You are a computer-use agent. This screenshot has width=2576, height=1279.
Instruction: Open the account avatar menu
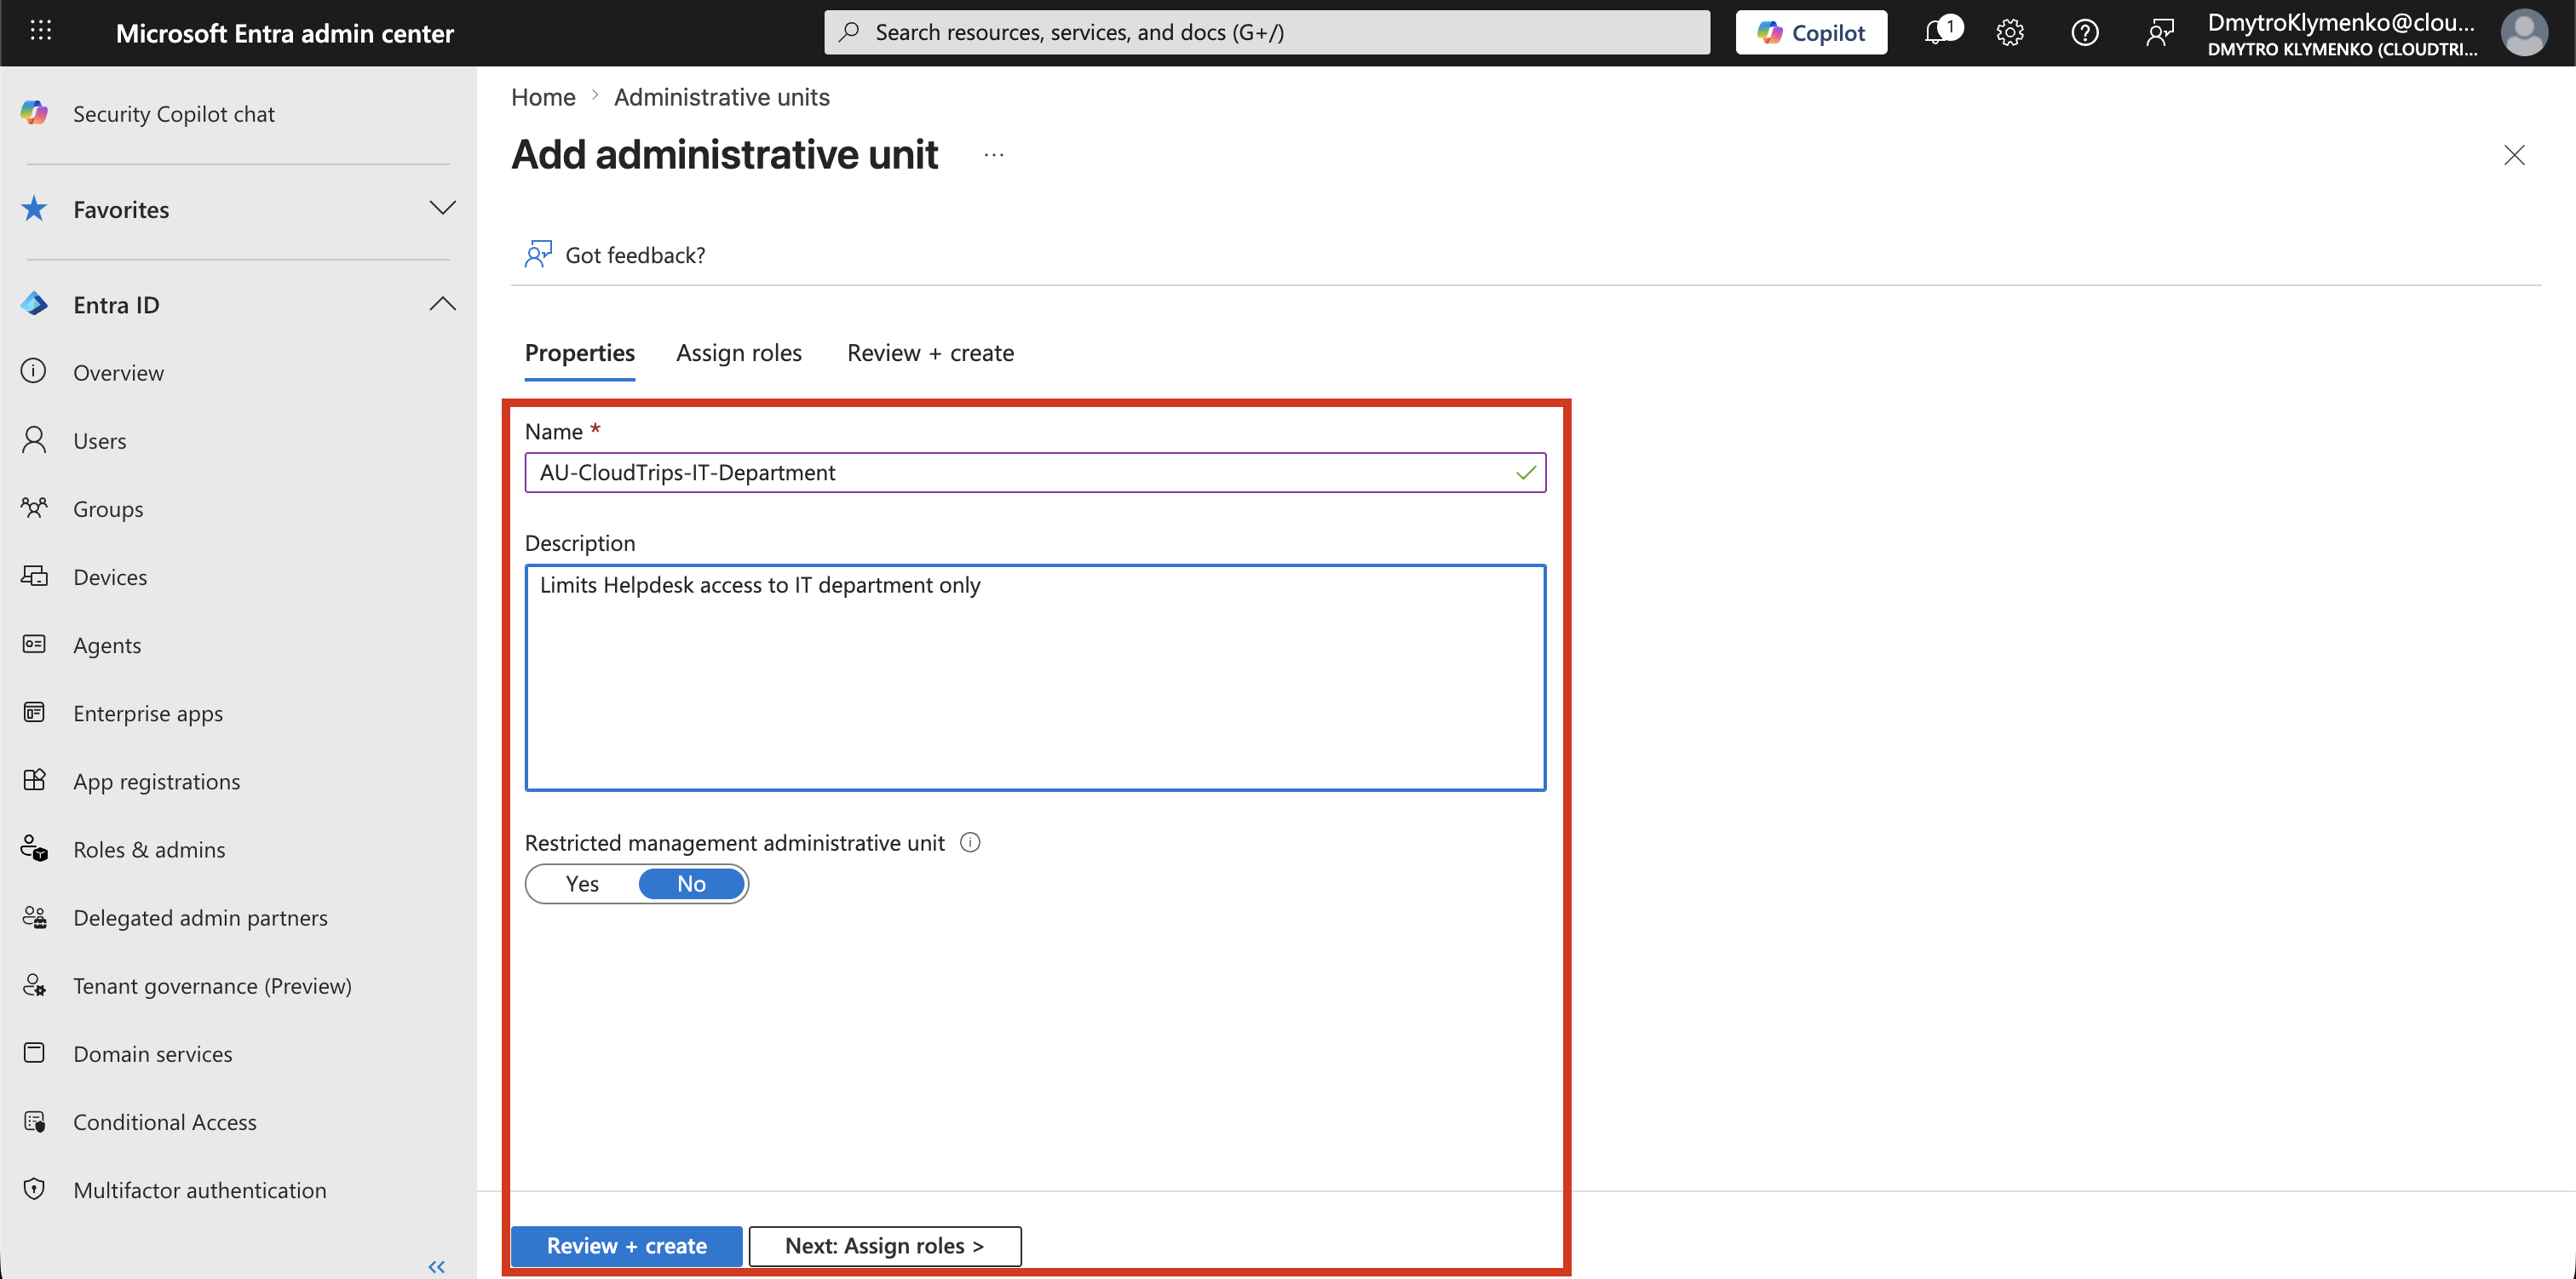(x=2524, y=32)
